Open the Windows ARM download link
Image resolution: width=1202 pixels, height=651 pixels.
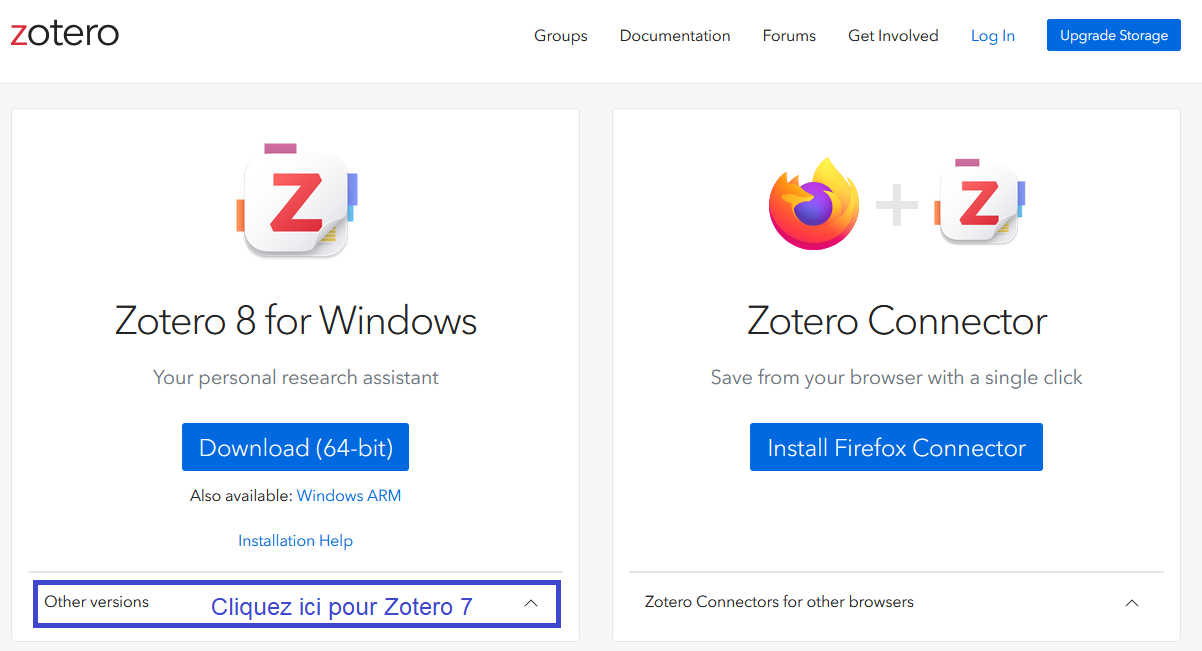click(x=349, y=495)
